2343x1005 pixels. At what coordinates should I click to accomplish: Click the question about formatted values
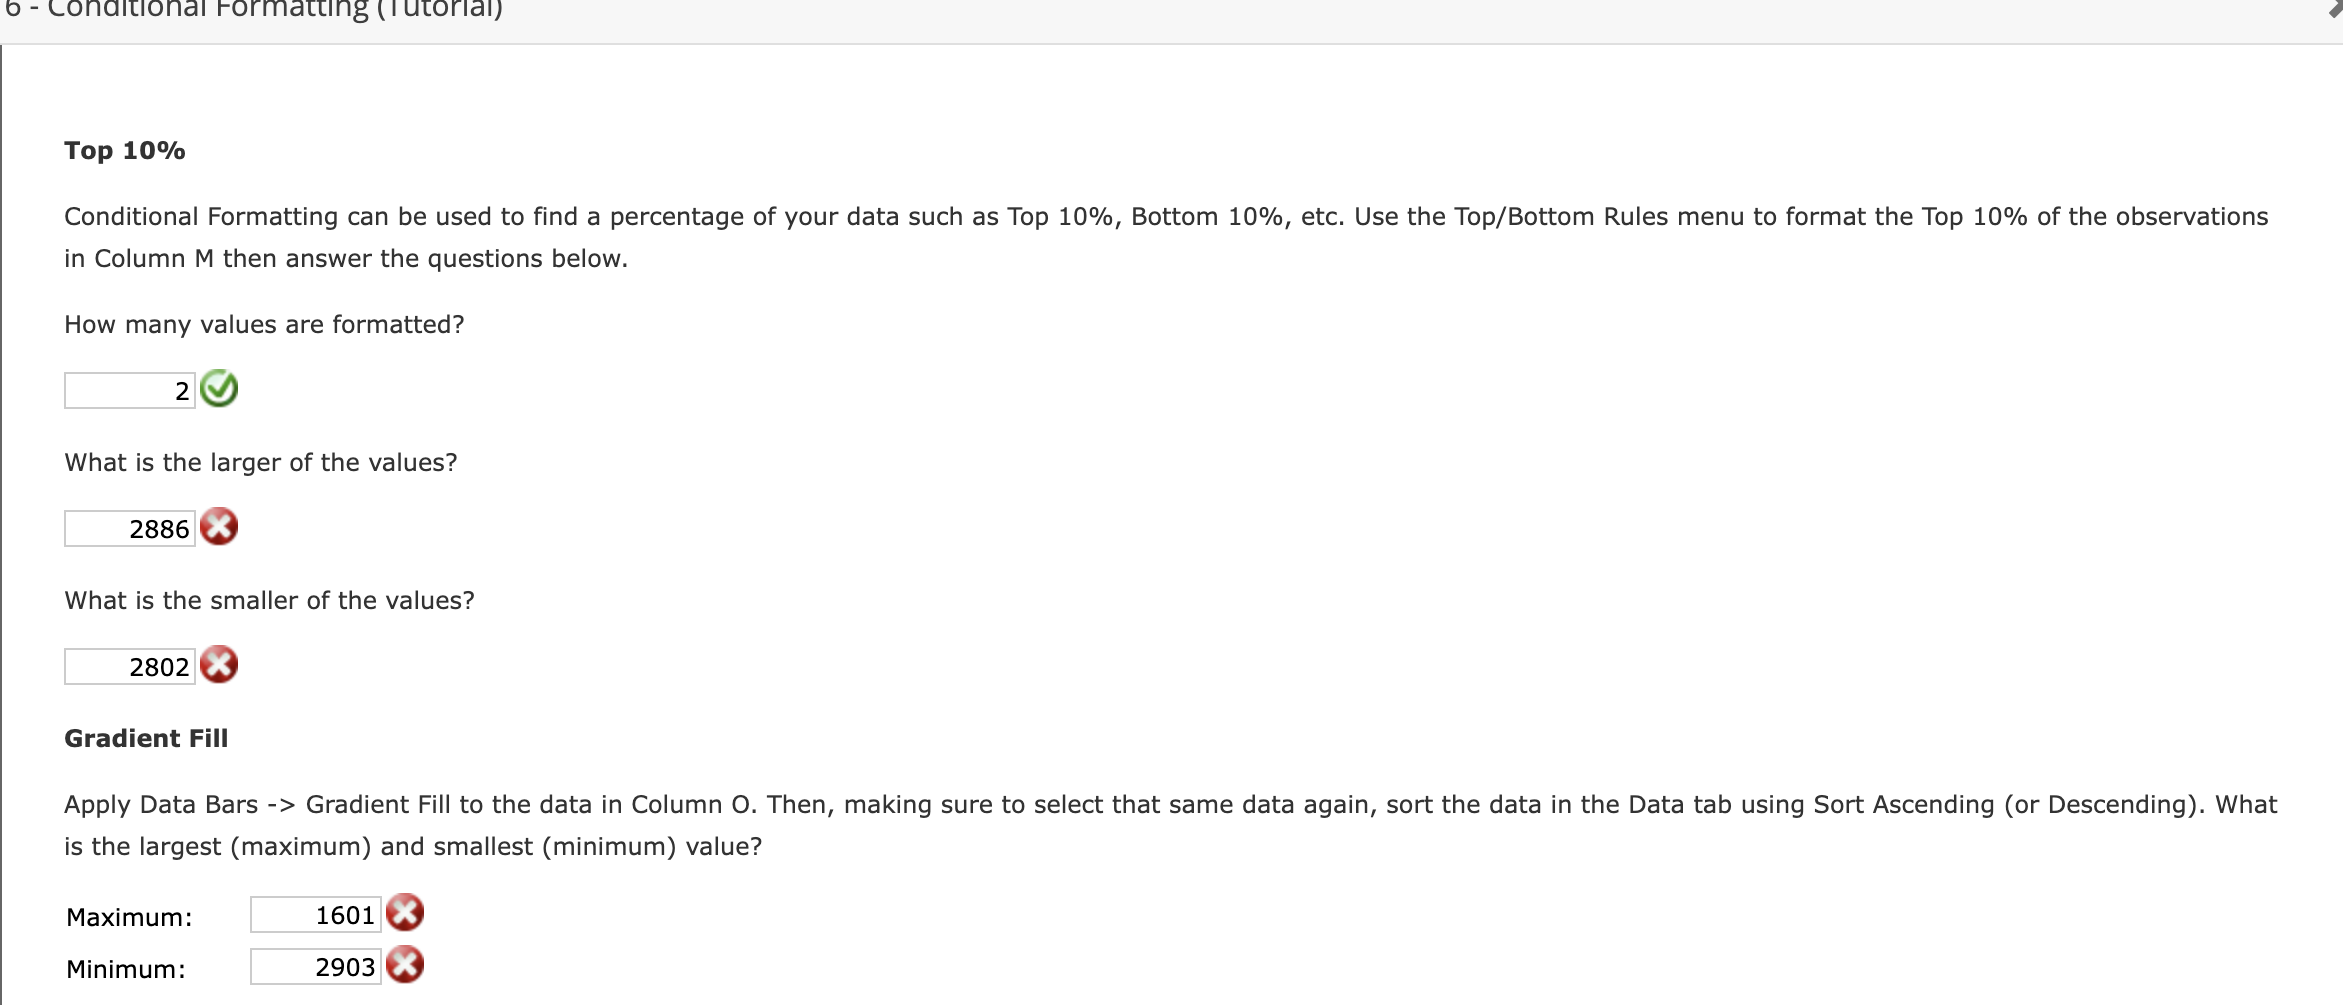click(x=263, y=324)
